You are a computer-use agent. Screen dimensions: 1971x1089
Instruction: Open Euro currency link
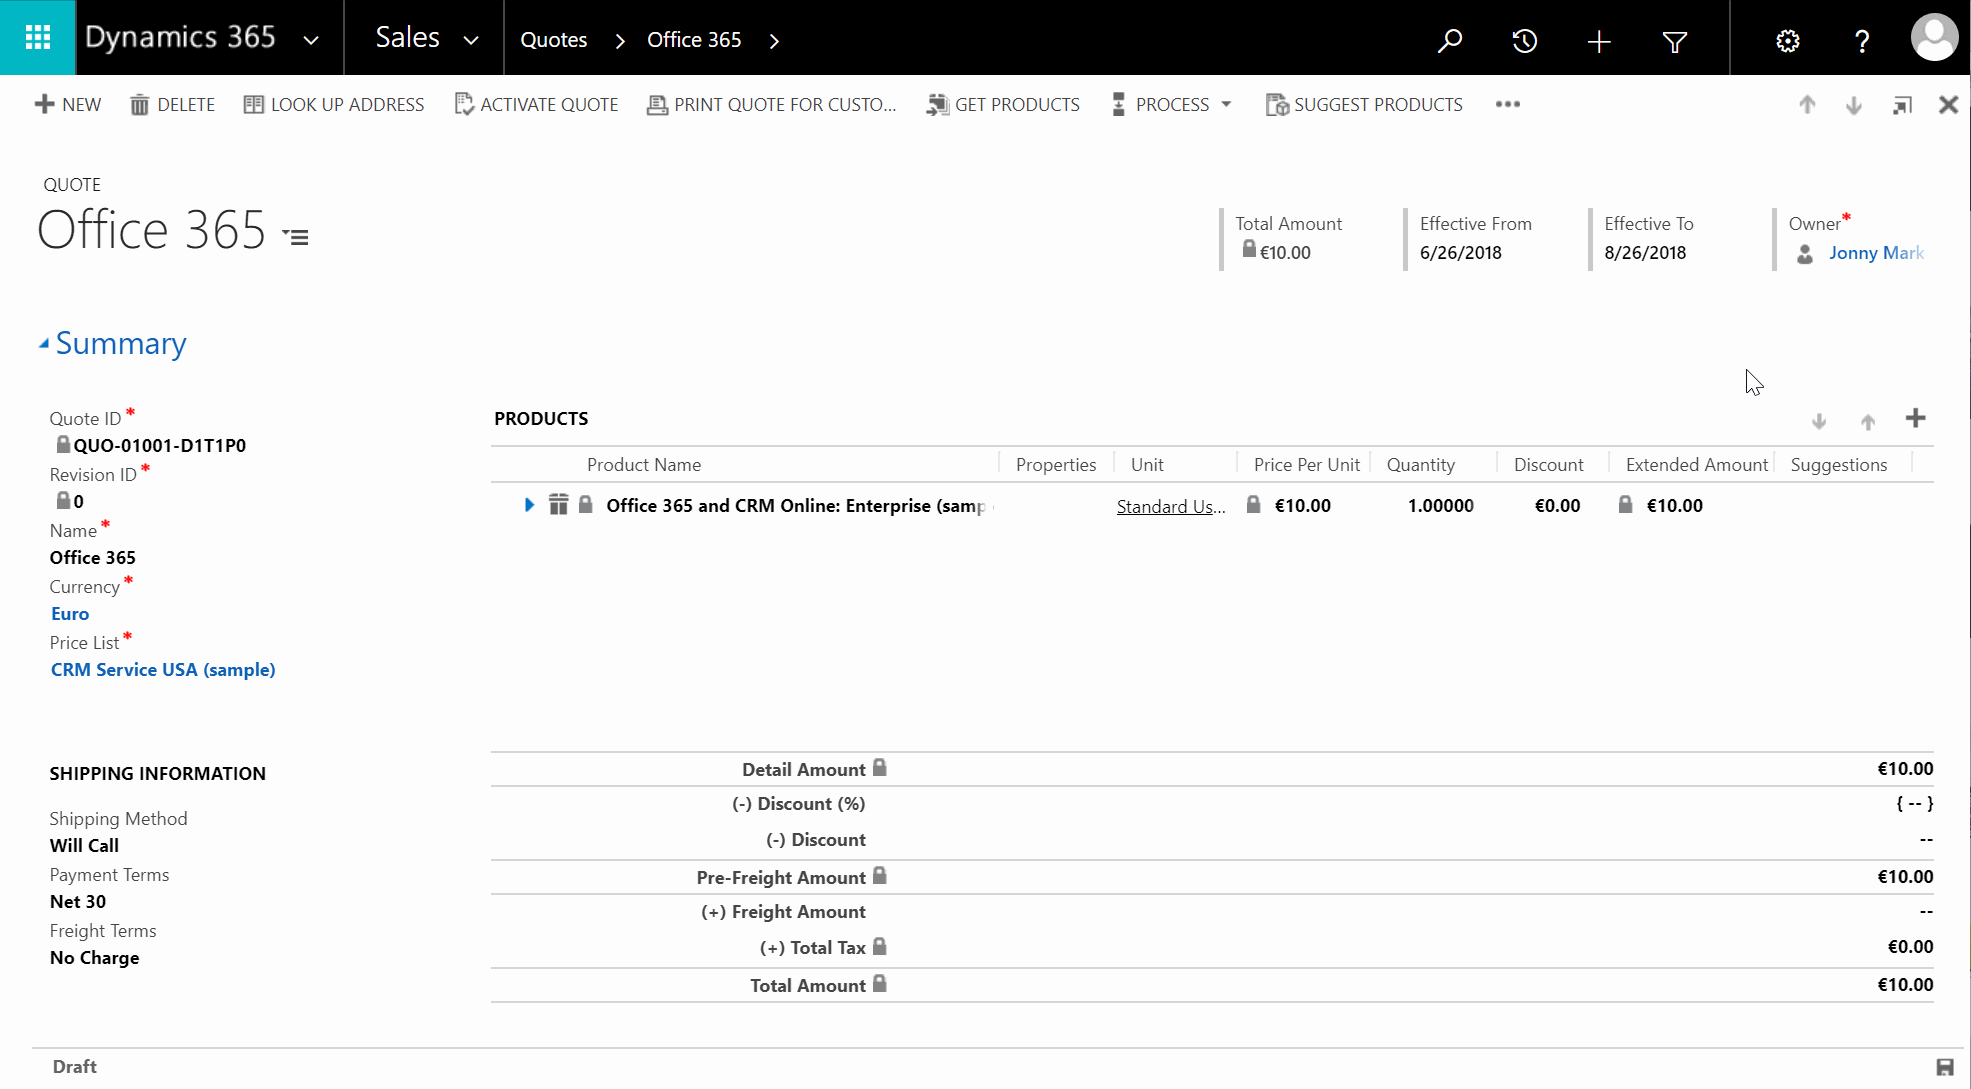coord(70,614)
